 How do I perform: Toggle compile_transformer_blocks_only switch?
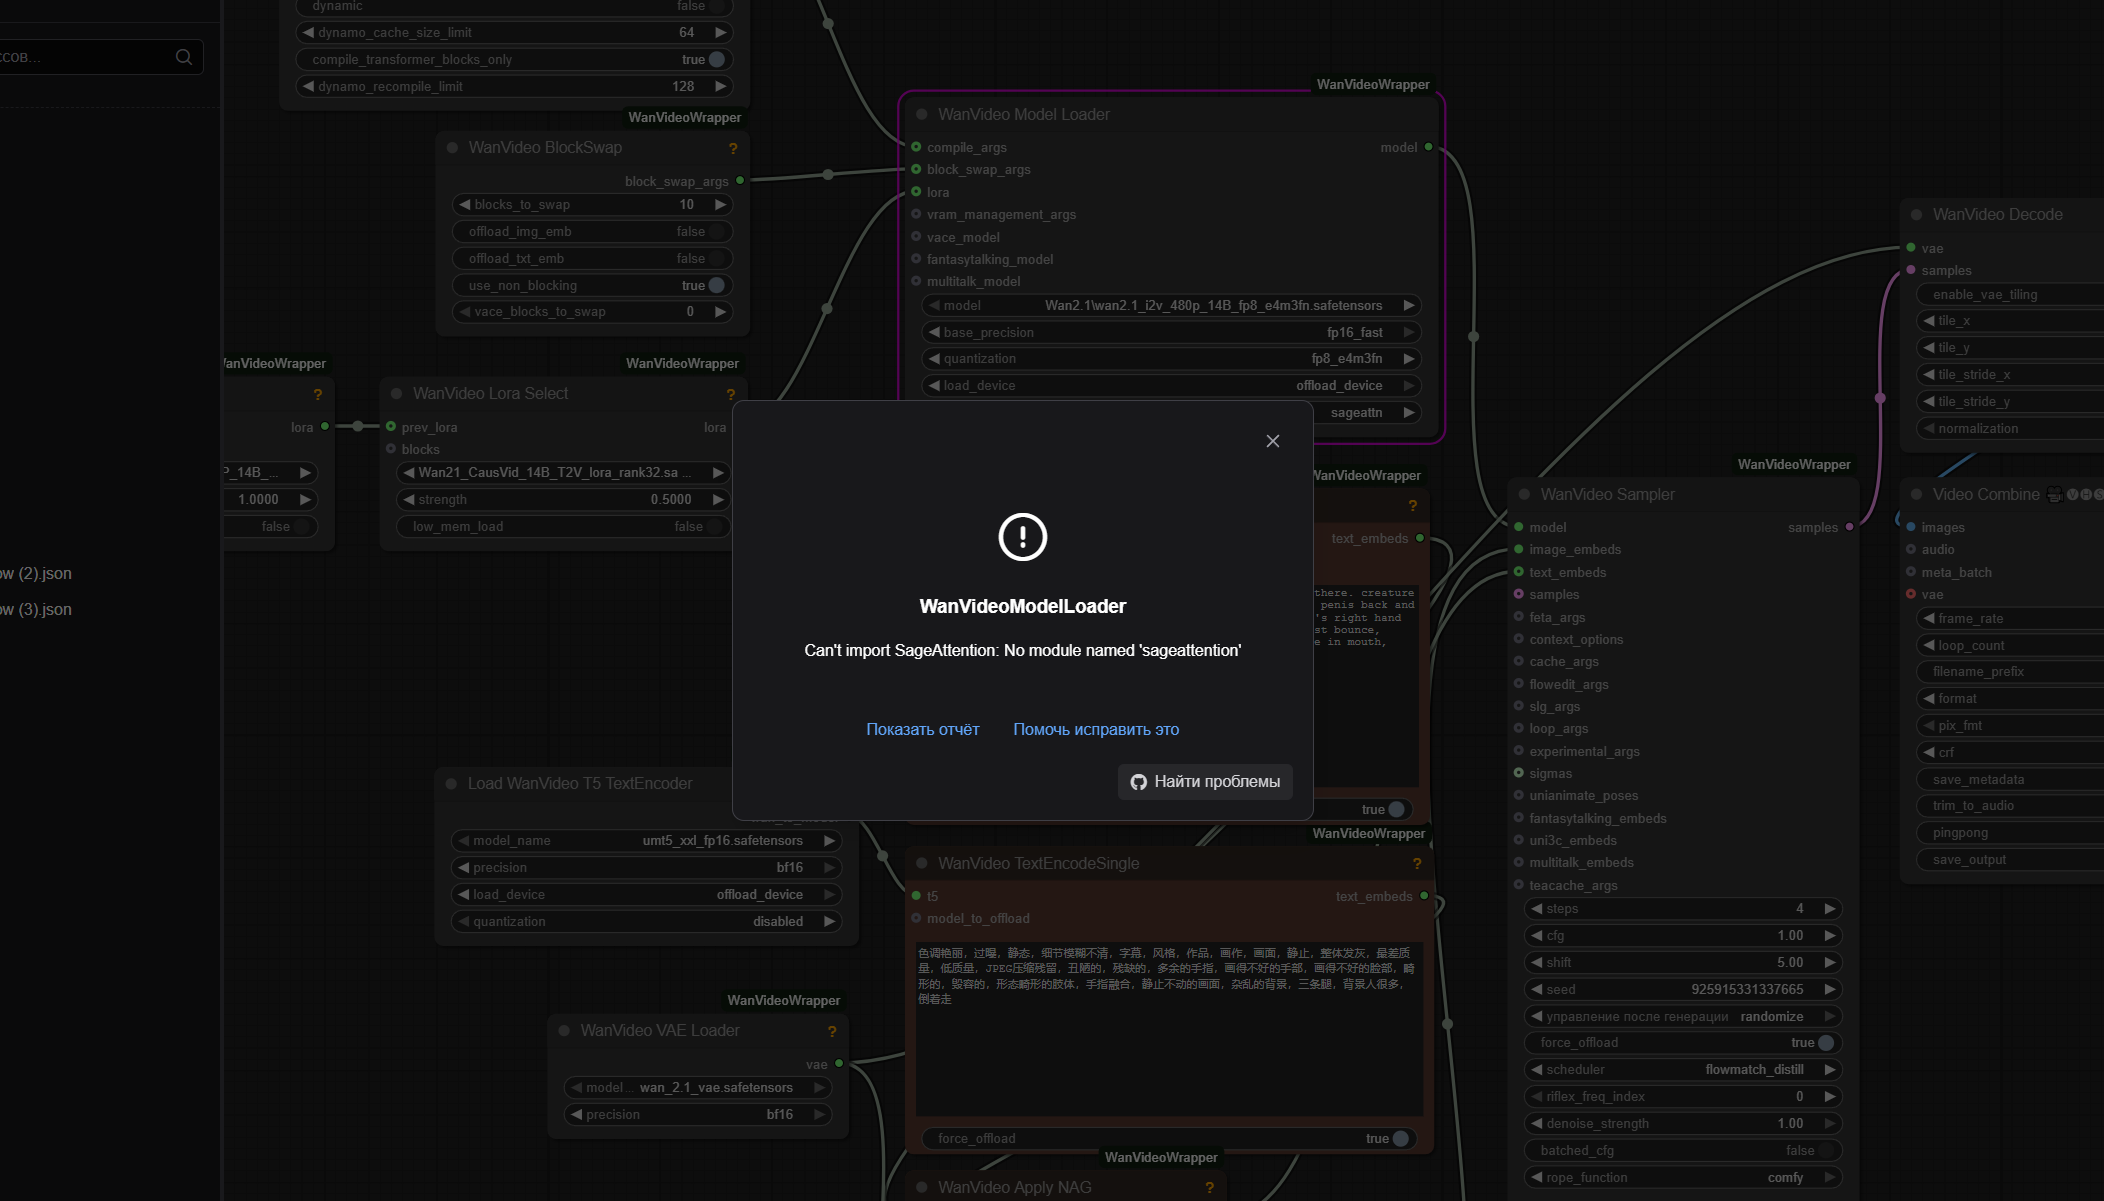point(716,59)
